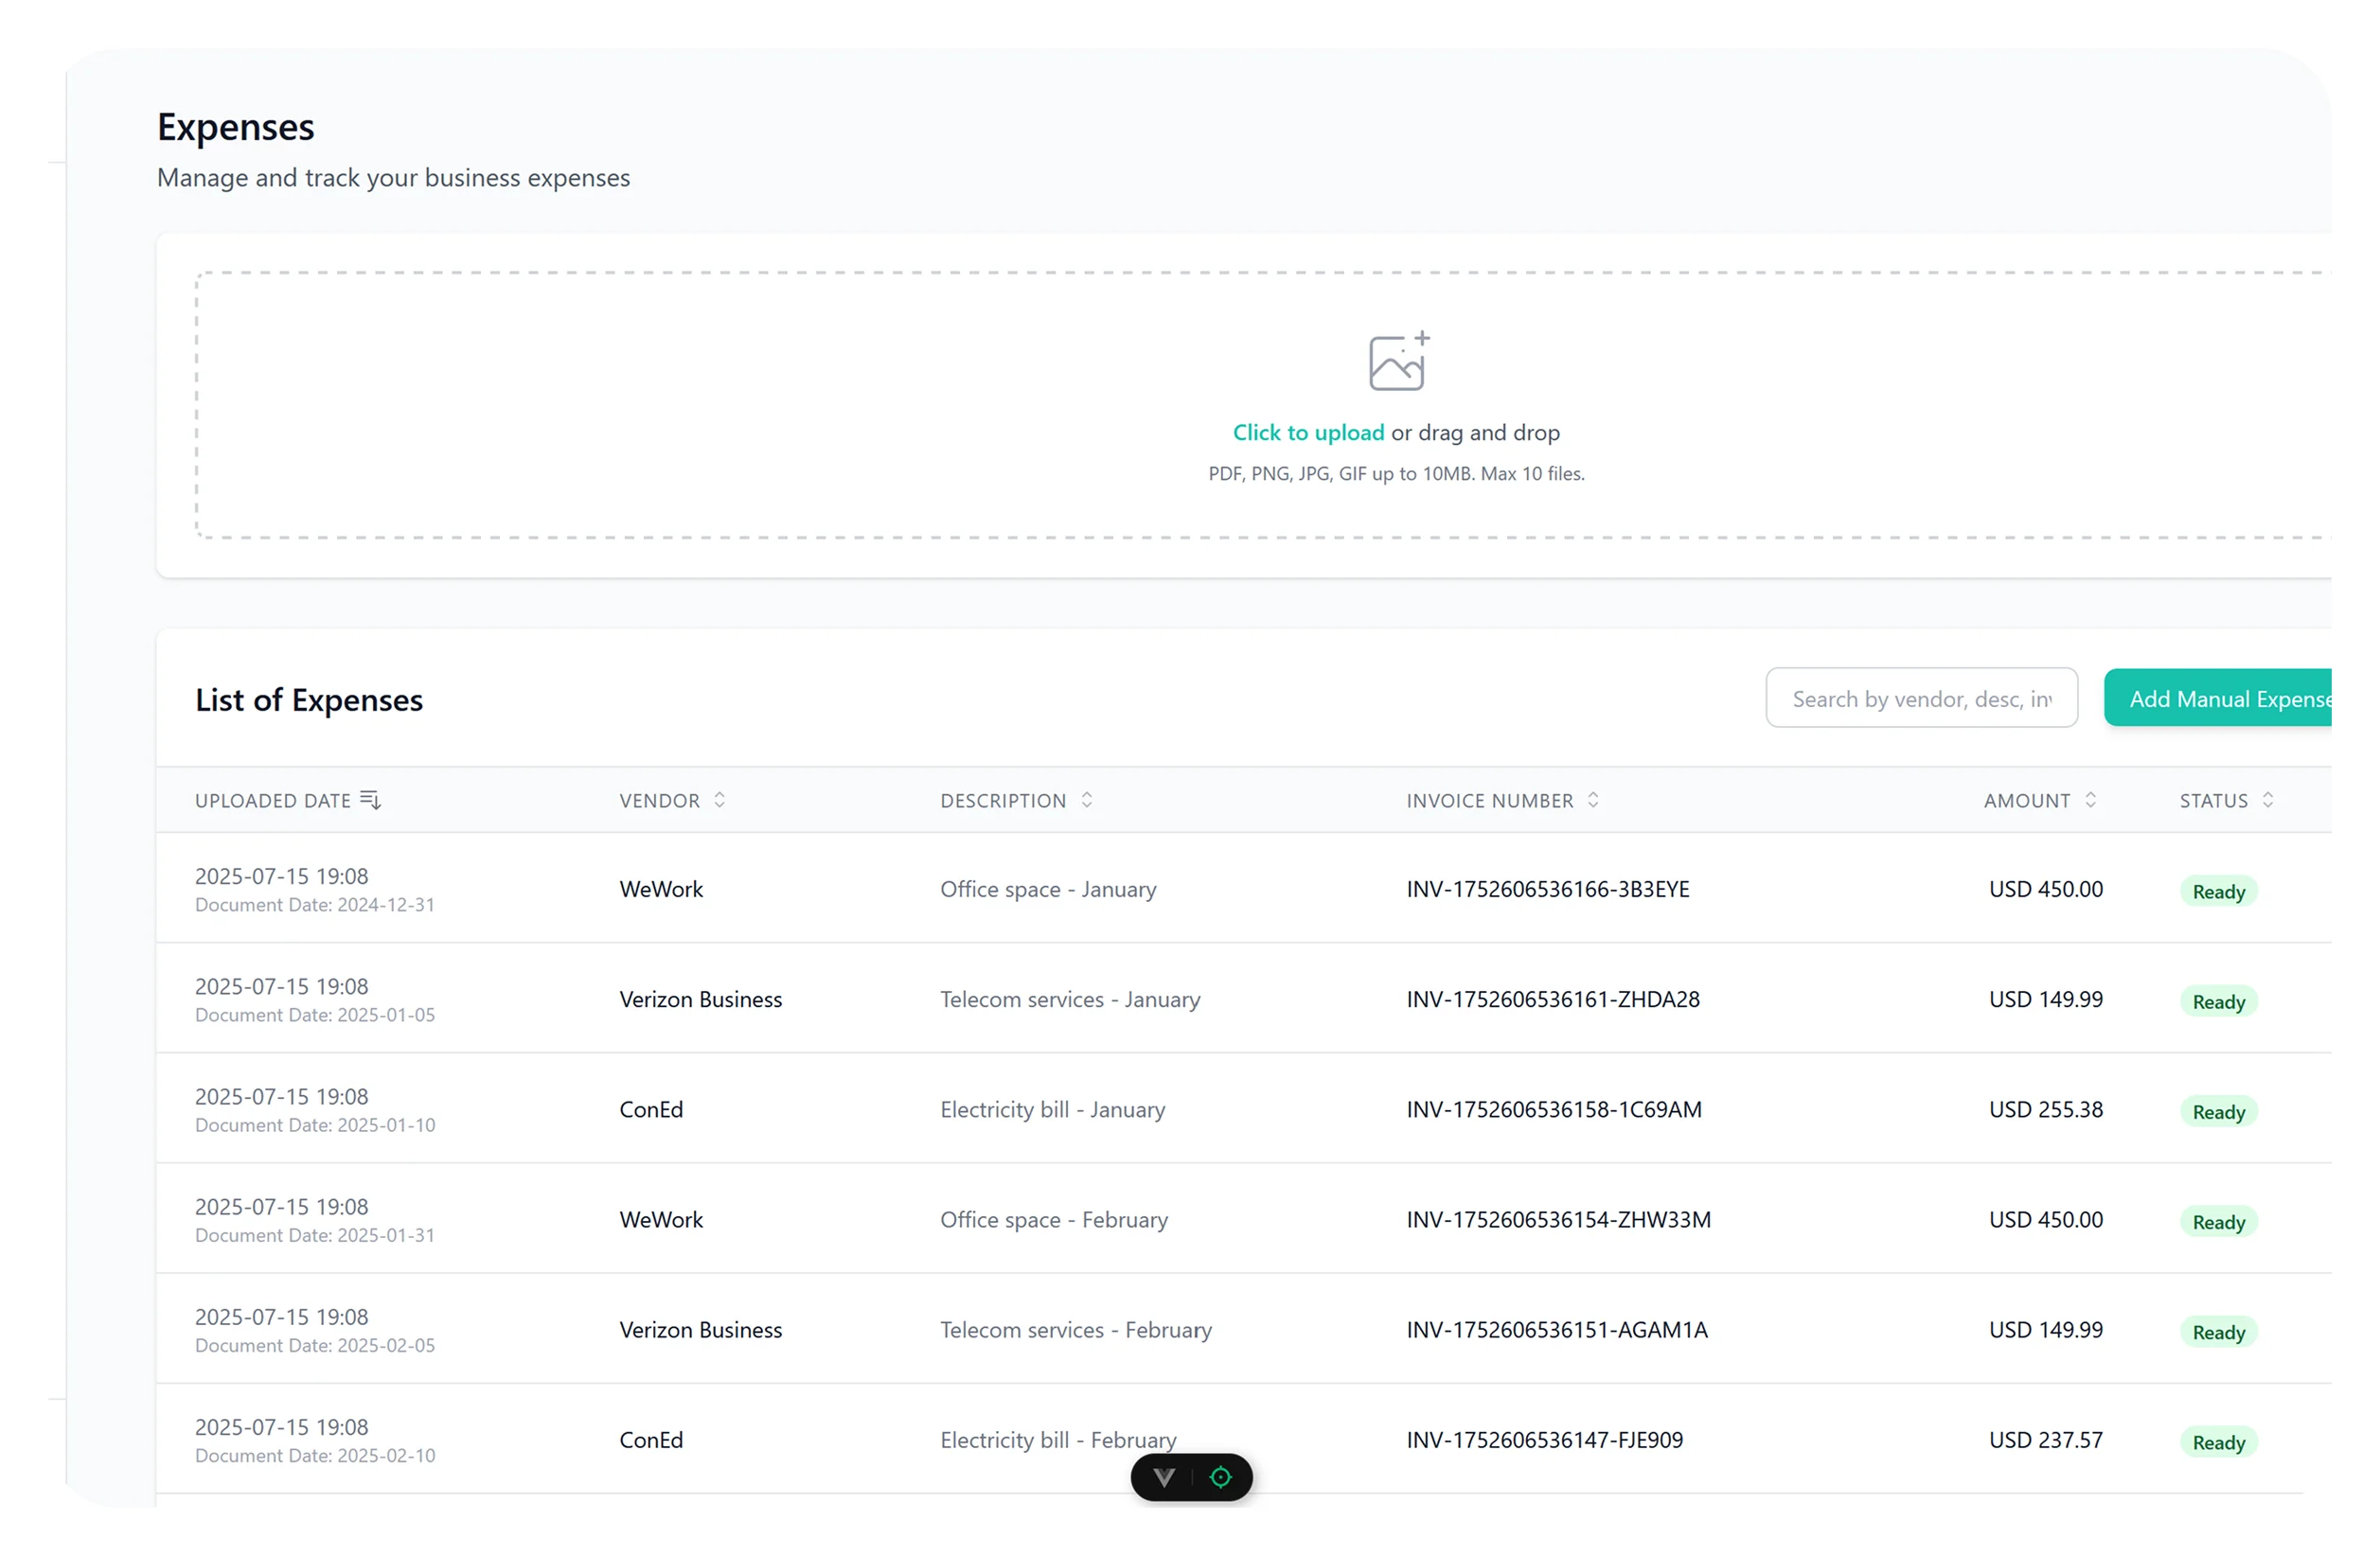Sort by Description column arrows
Image resolution: width=2380 pixels, height=1556 pixels.
(x=1086, y=800)
